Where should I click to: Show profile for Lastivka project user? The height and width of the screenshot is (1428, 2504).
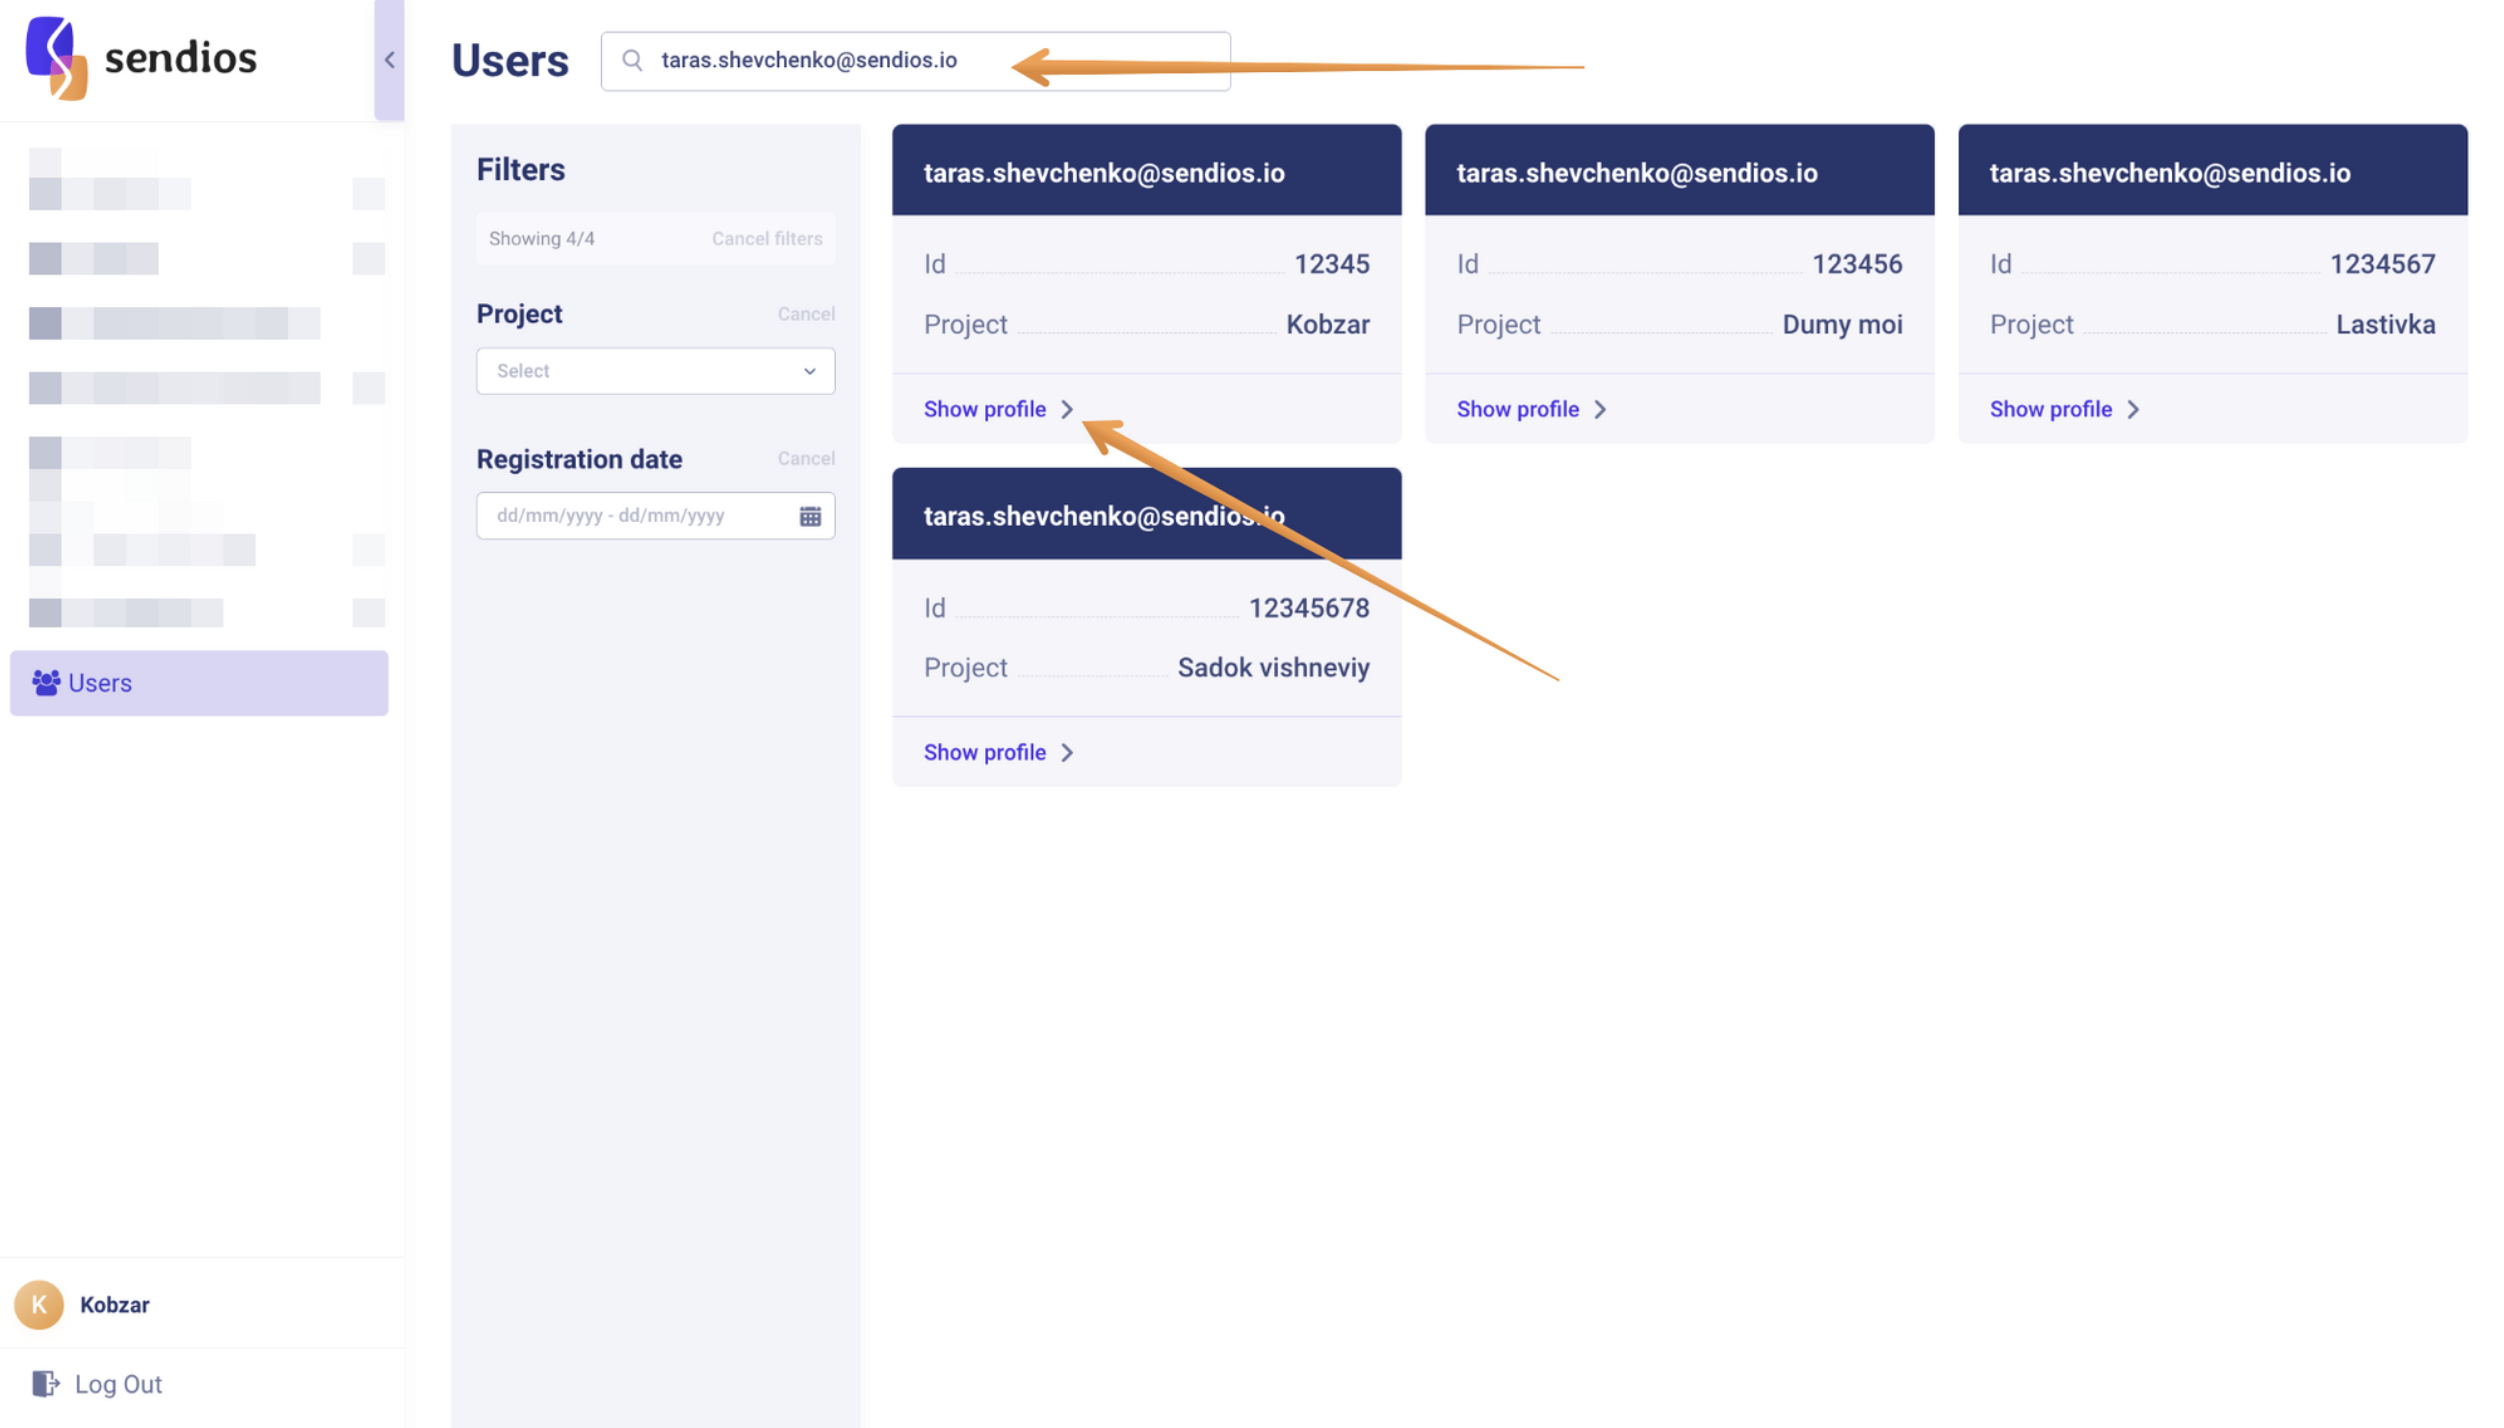click(2050, 410)
